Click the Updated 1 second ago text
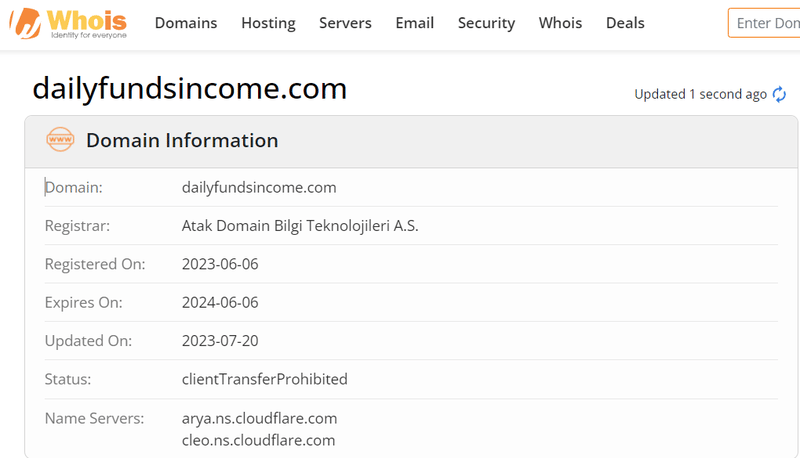Image resolution: width=800 pixels, height=458 pixels. point(701,94)
